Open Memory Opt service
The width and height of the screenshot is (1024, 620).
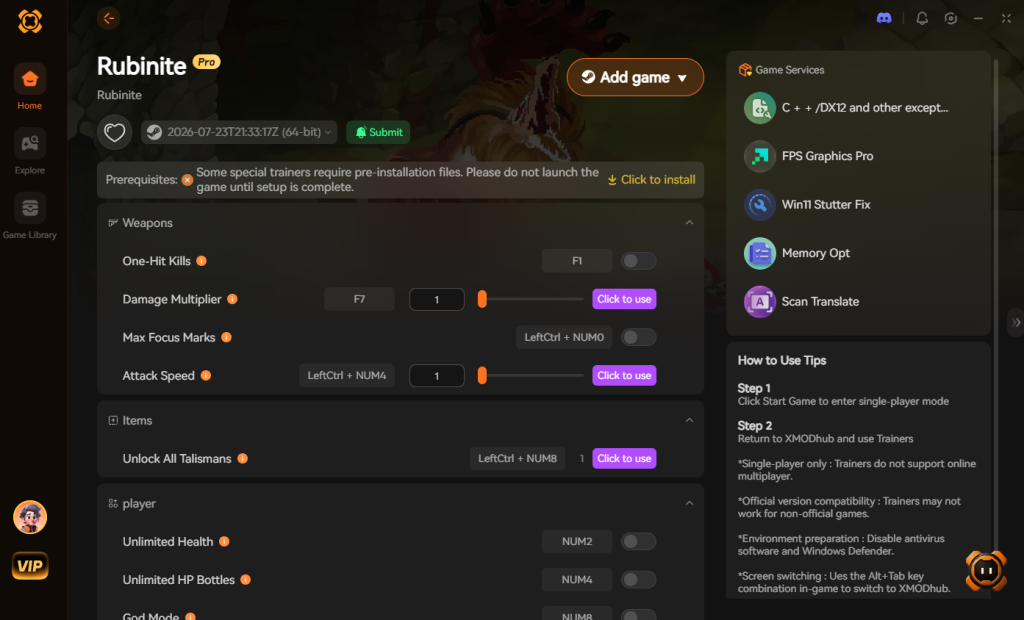797,253
